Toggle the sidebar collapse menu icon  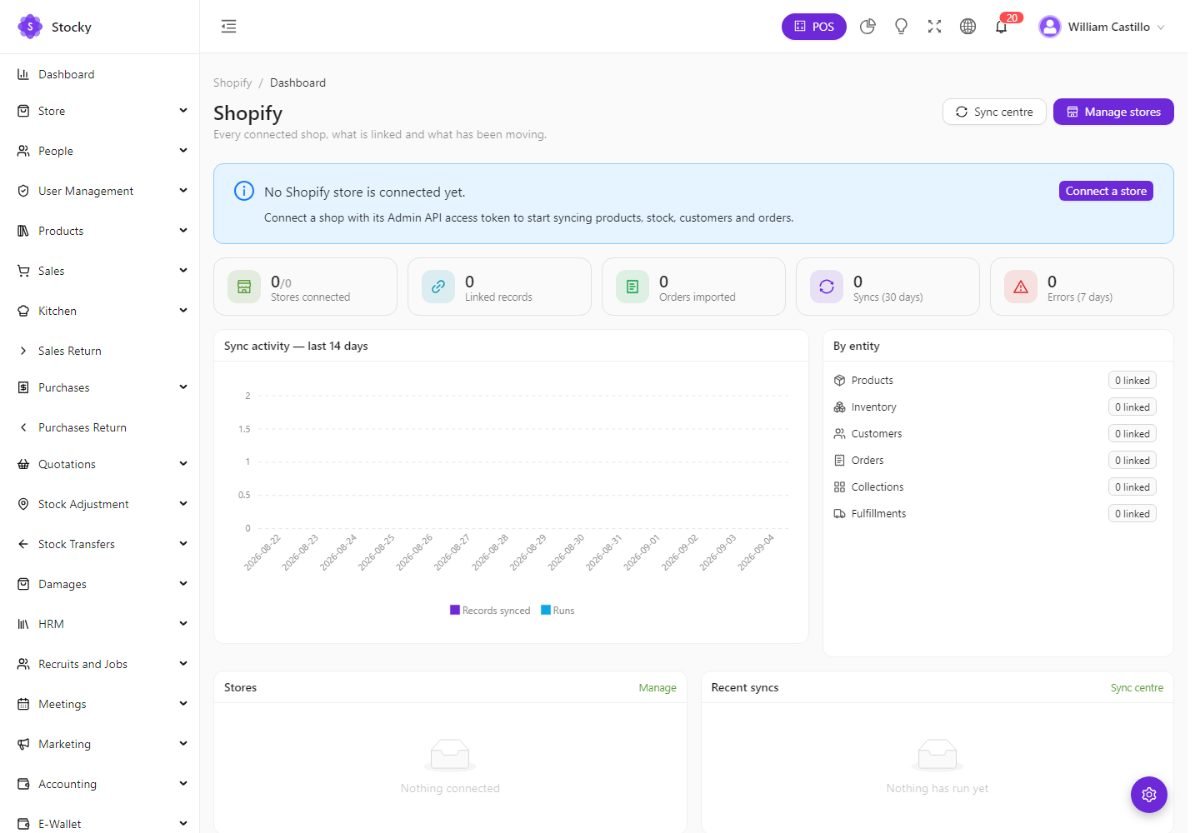pyautogui.click(x=229, y=27)
